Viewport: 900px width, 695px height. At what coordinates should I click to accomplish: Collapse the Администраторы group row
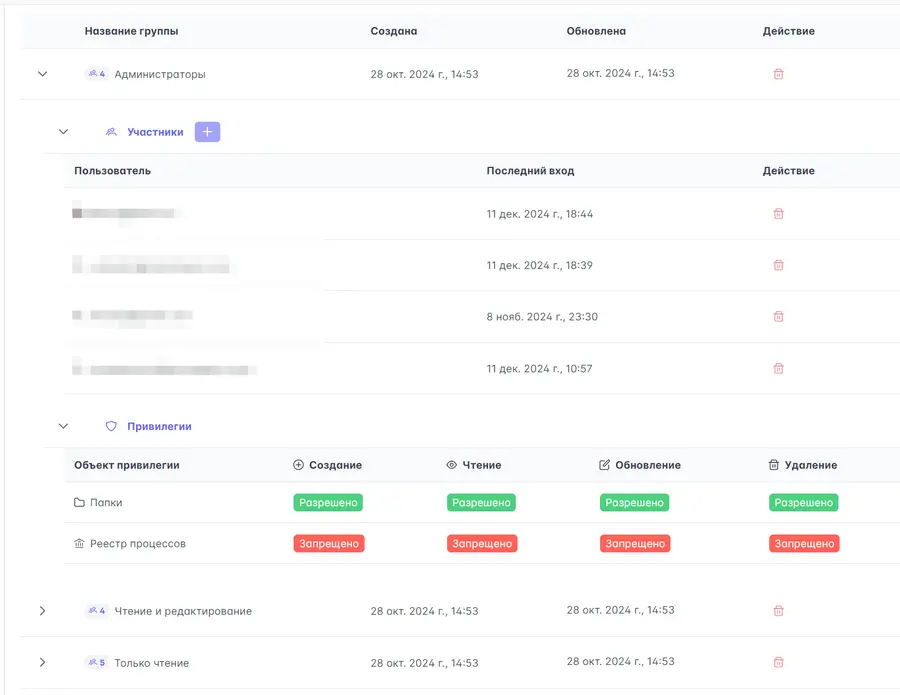42,74
